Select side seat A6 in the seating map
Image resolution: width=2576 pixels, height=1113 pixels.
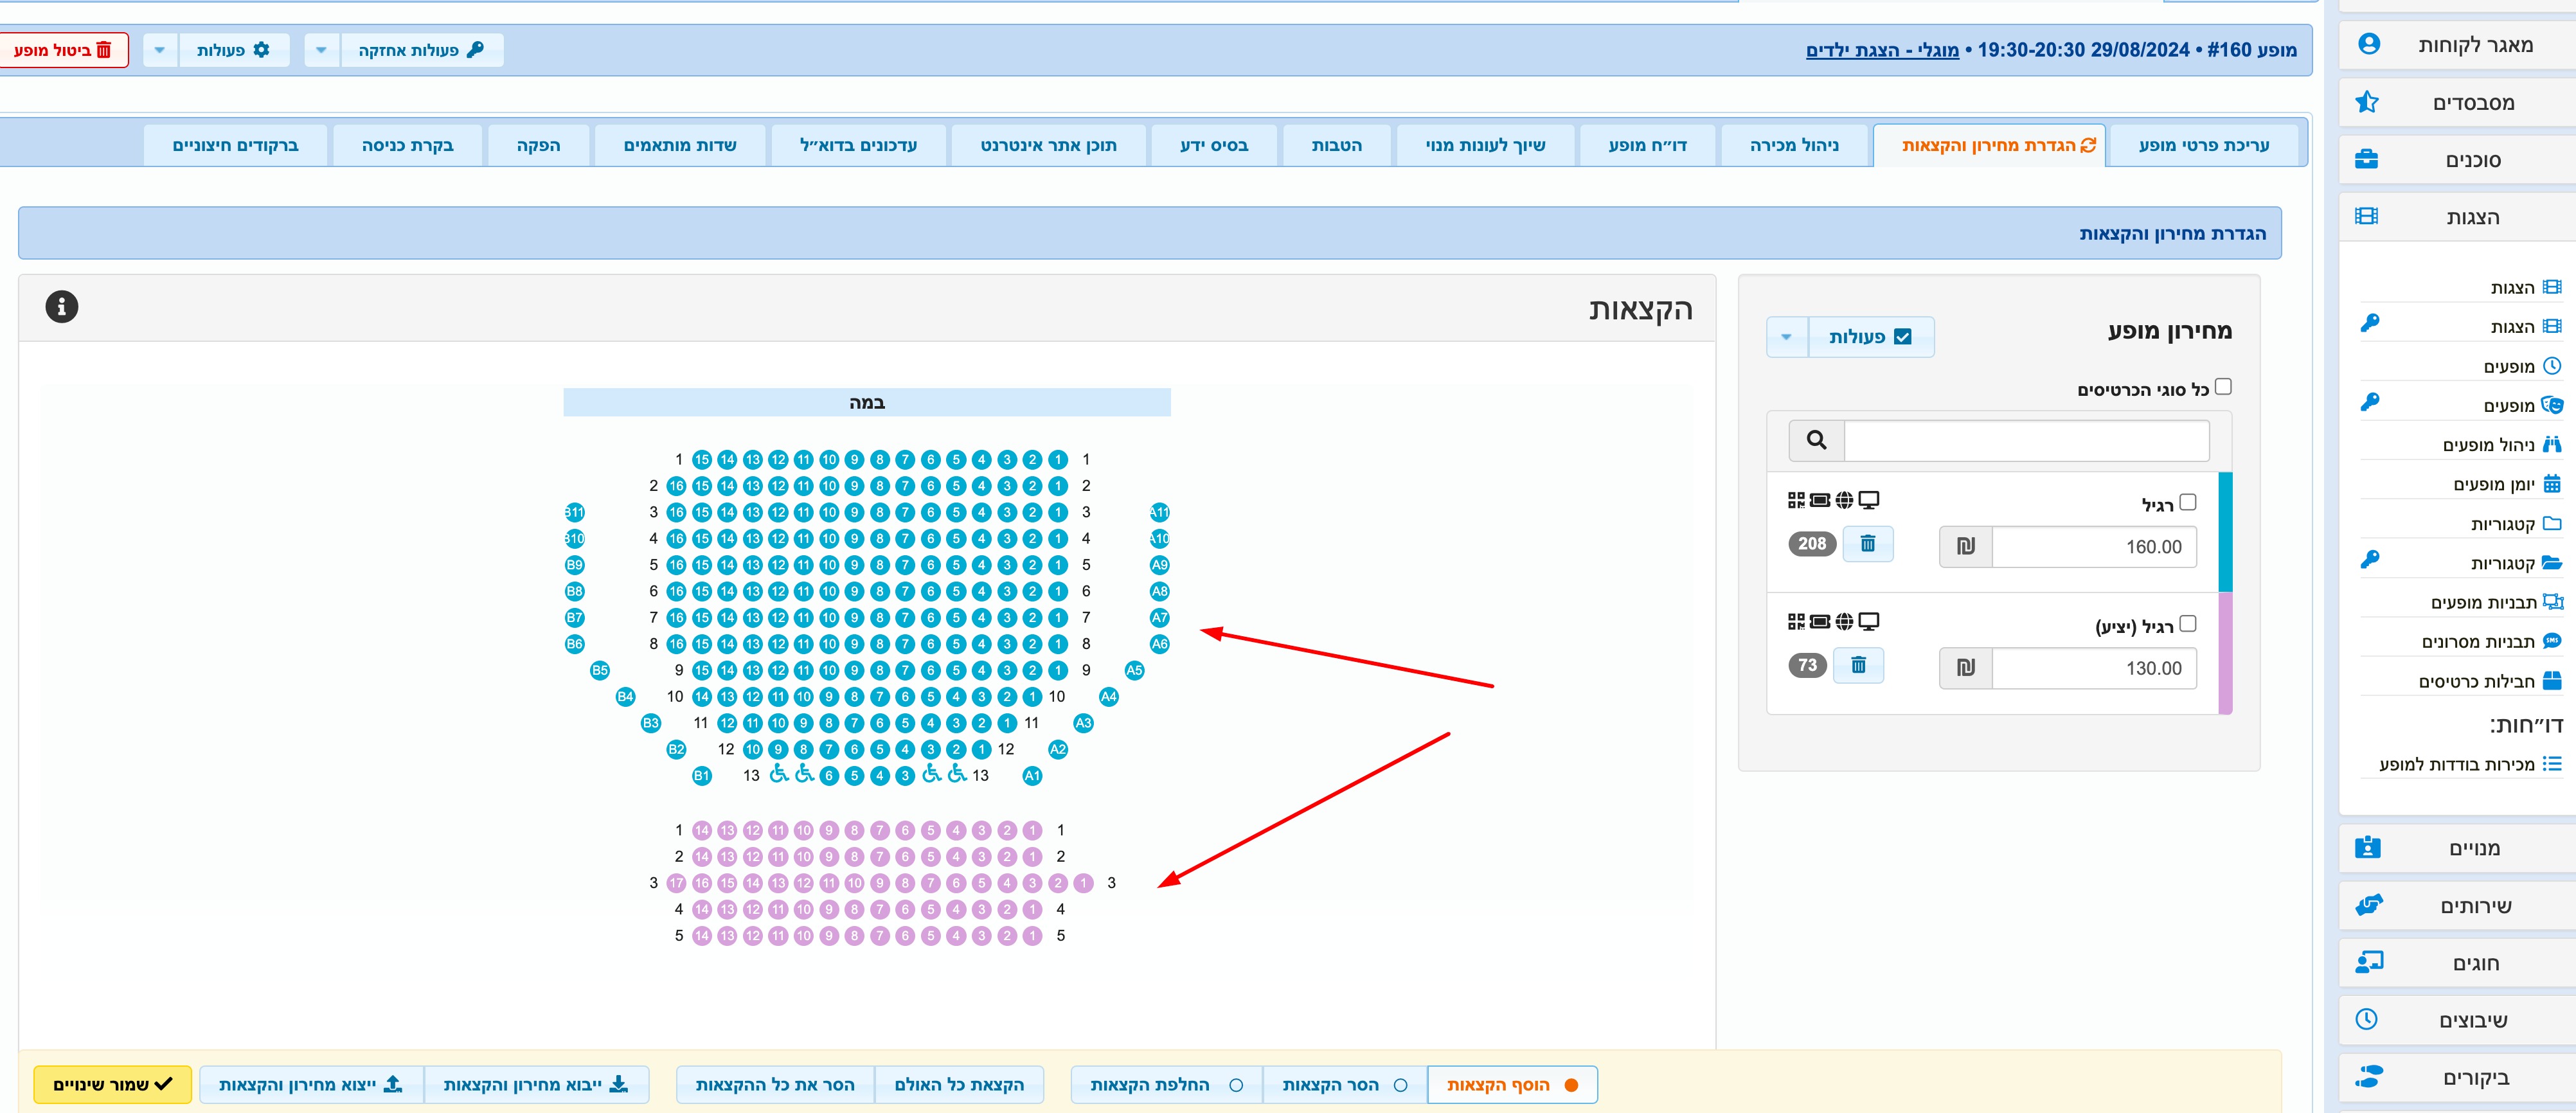coord(1159,644)
